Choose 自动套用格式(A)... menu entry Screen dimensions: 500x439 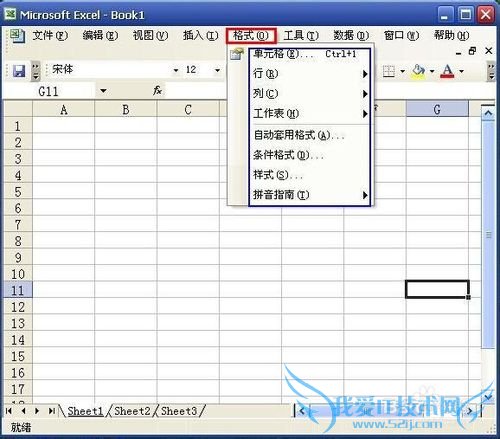[x=310, y=135]
